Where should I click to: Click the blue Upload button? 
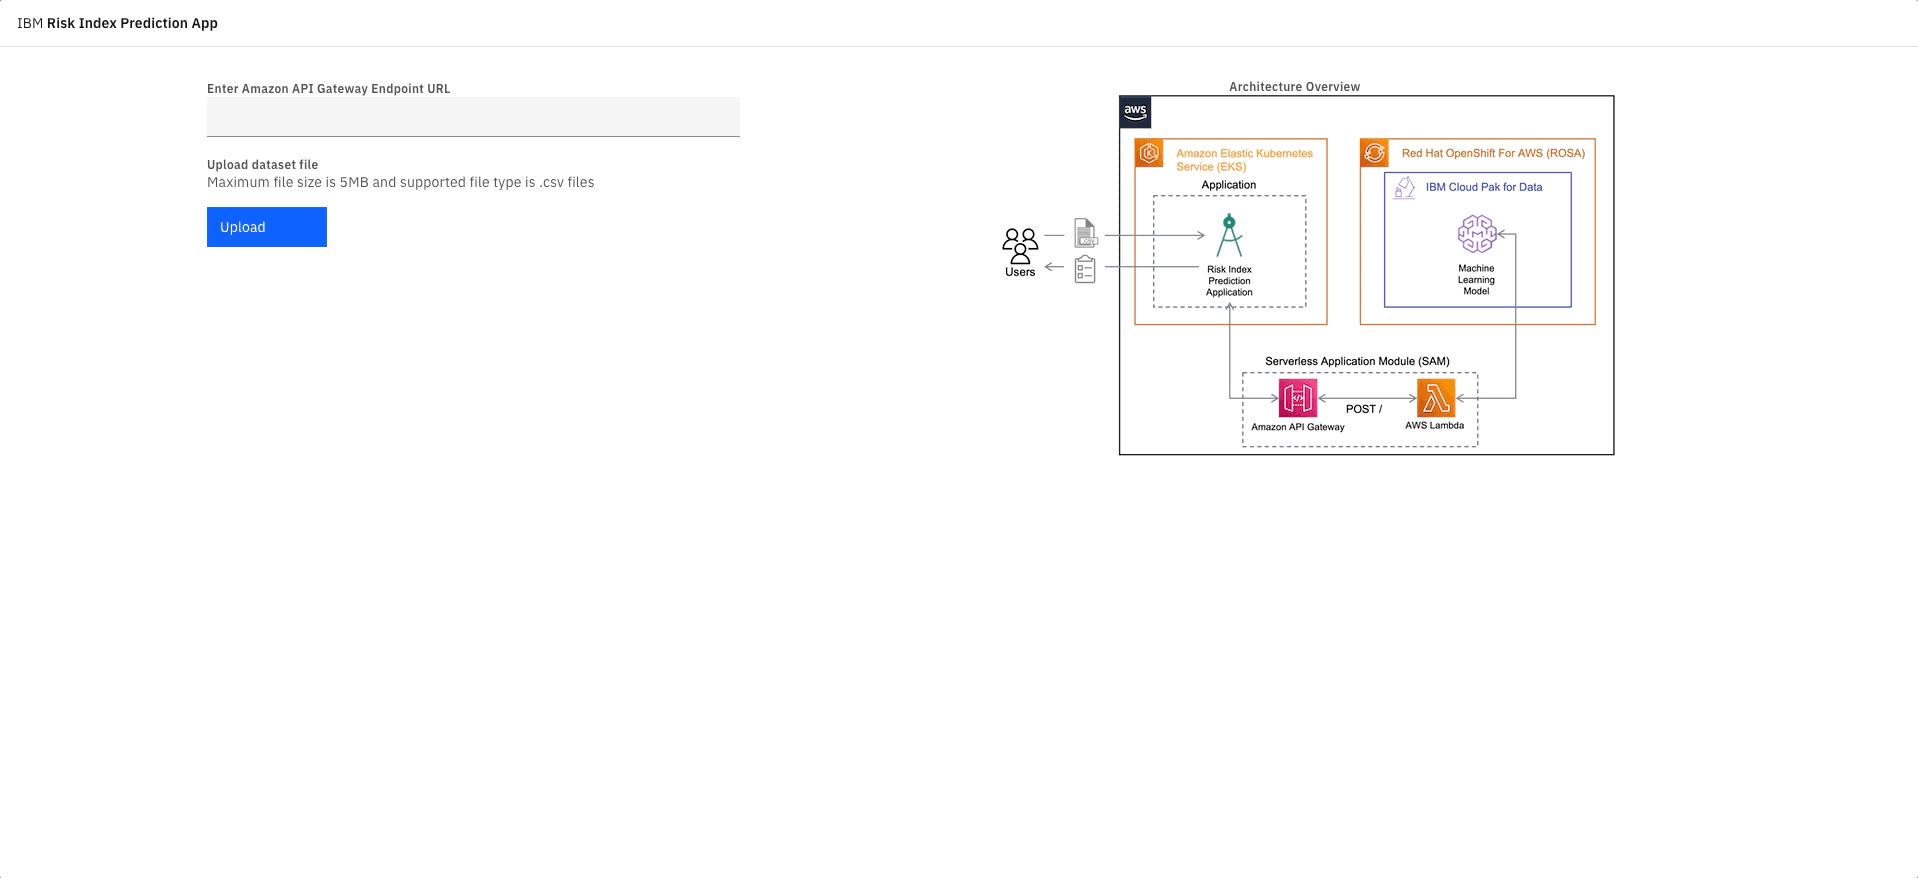267,227
